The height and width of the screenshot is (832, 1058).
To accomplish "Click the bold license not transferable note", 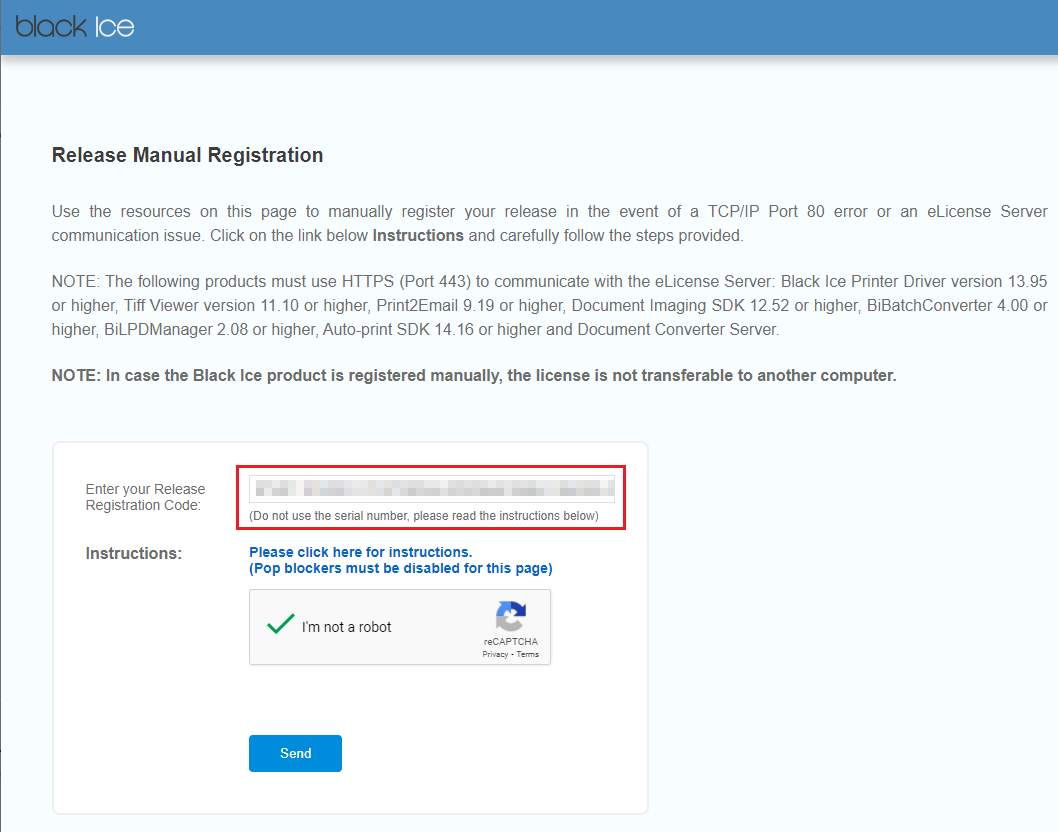I will 474,376.
